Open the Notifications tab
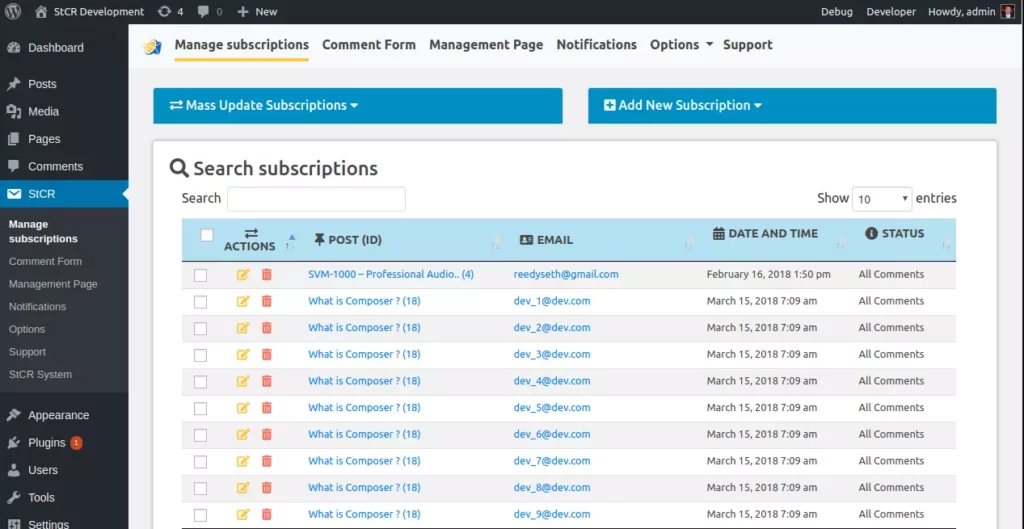Screen dimensions: 1024x529 (596, 45)
